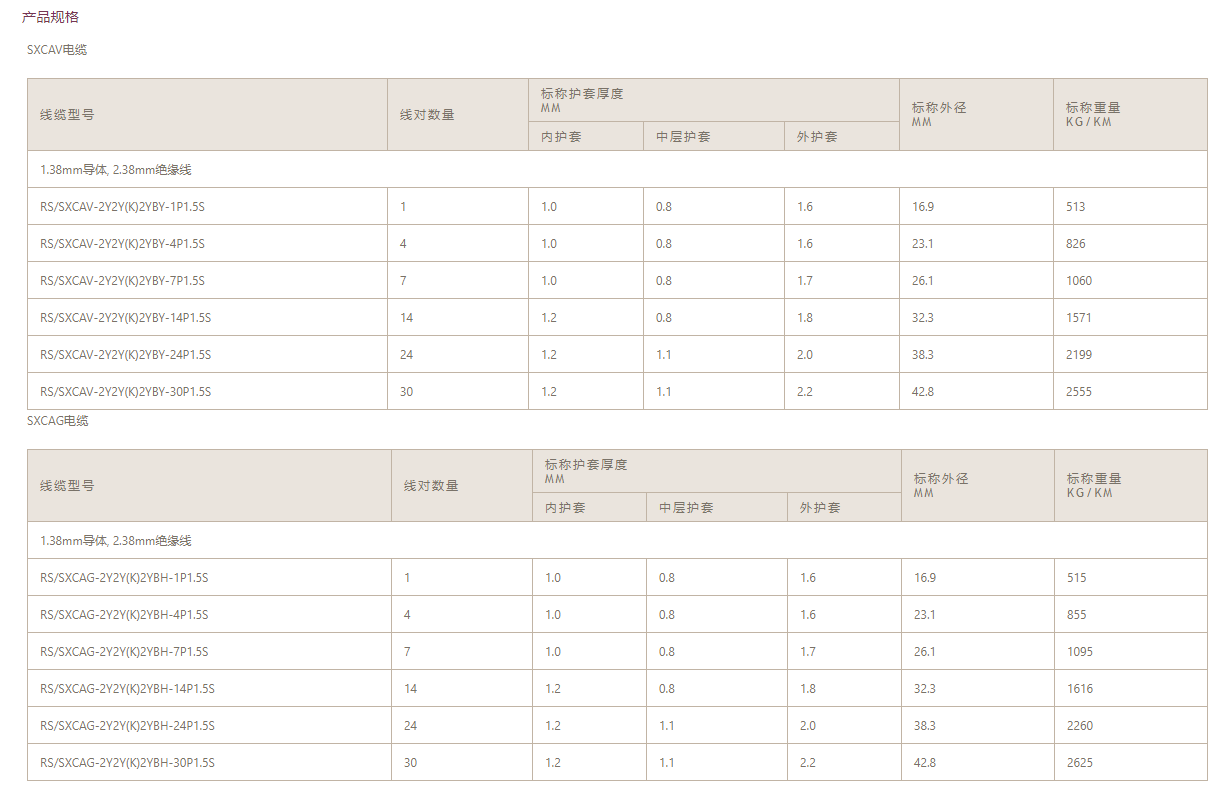Select the weight value 1095
The width and height of the screenshot is (1220, 801).
[1080, 652]
